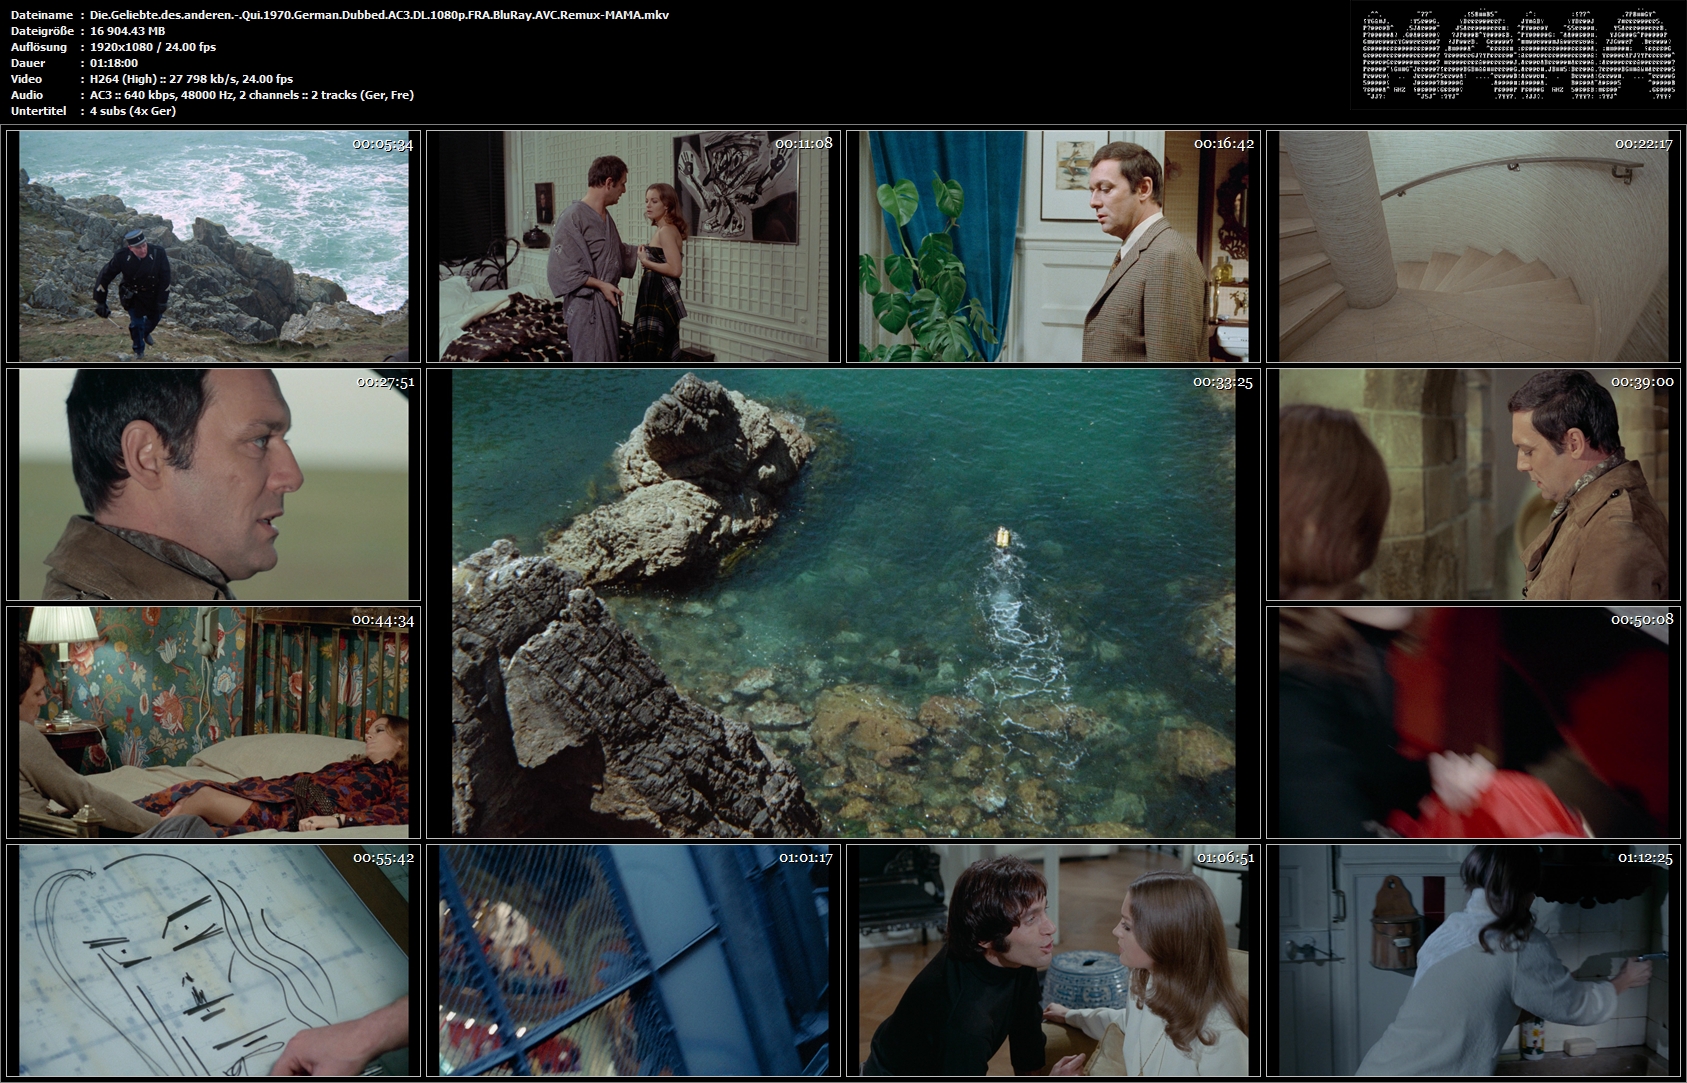Viewport: 1687px width, 1083px height.
Task: Open the 01:06:51 thumbnail of the couple talking
Action: pyautogui.click(x=1053, y=960)
